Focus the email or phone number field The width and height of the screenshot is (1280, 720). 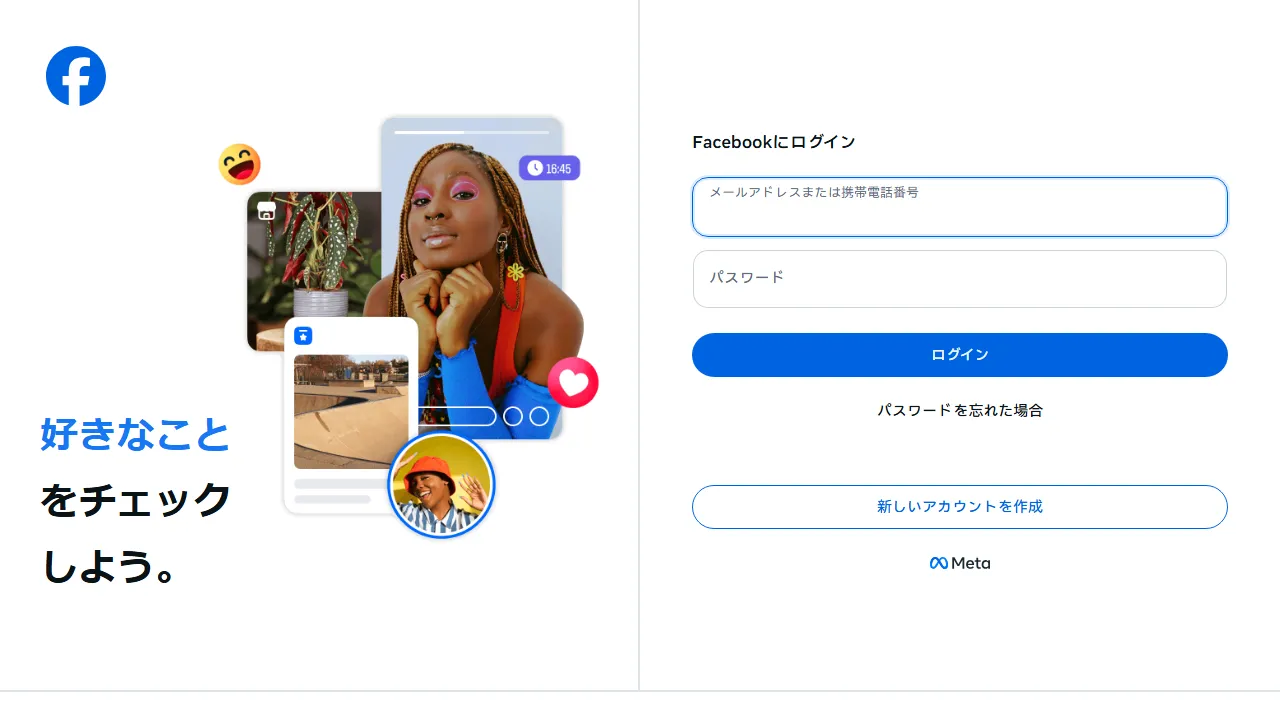(x=960, y=207)
